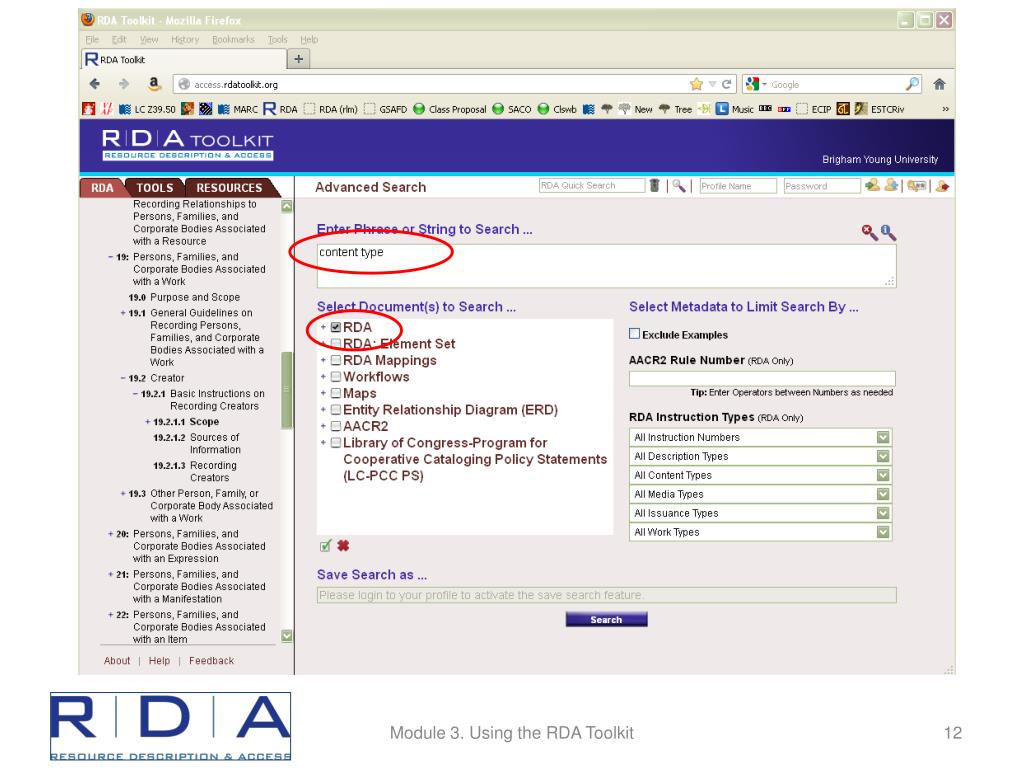1024x768 pixels.
Task: Open the All Instruction Numbers dropdown
Action: pyautogui.click(x=761, y=438)
